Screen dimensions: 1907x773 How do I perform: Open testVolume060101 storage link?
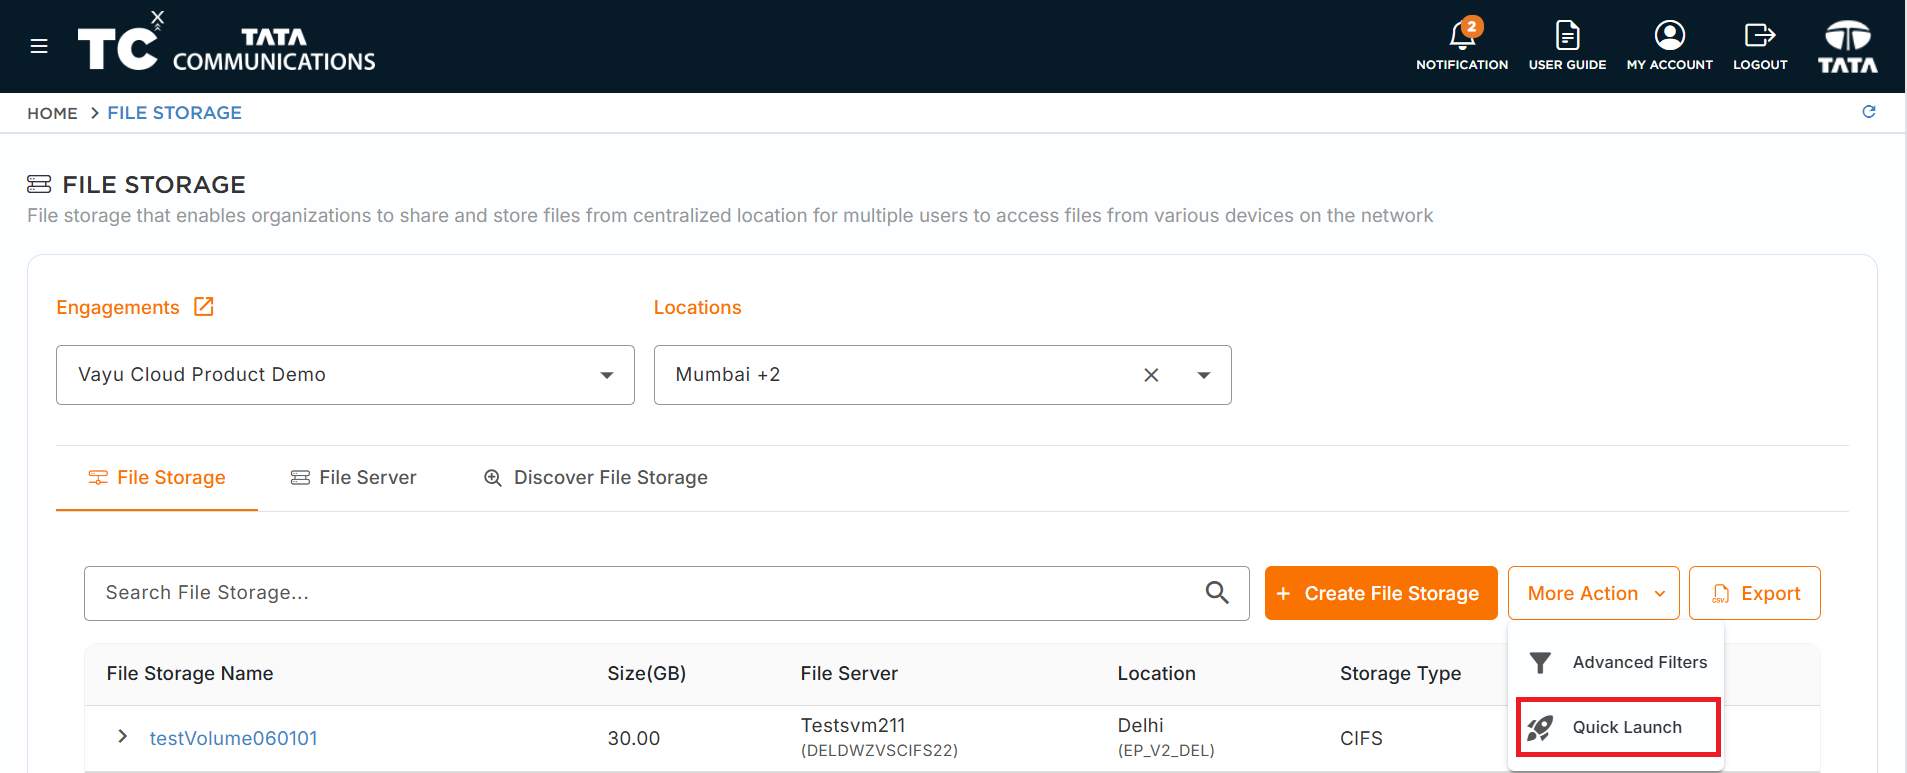(233, 738)
